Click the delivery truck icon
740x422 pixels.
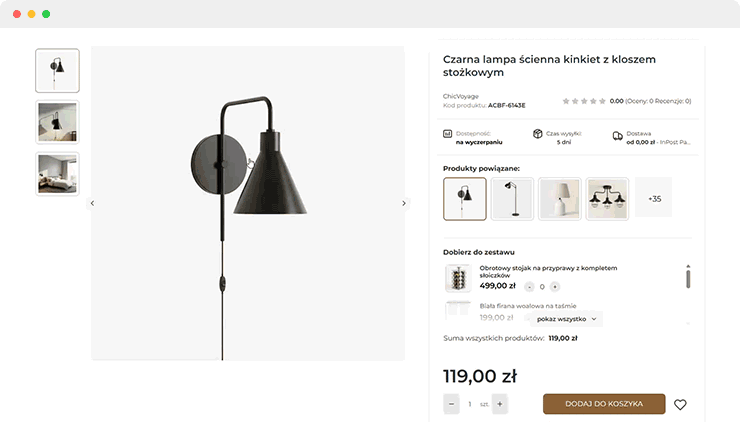click(x=618, y=133)
